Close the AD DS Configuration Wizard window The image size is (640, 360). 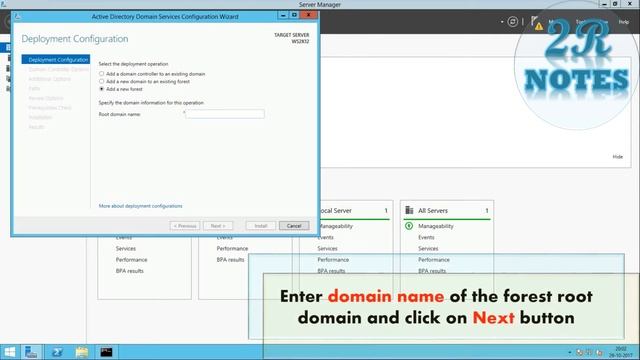309,15
